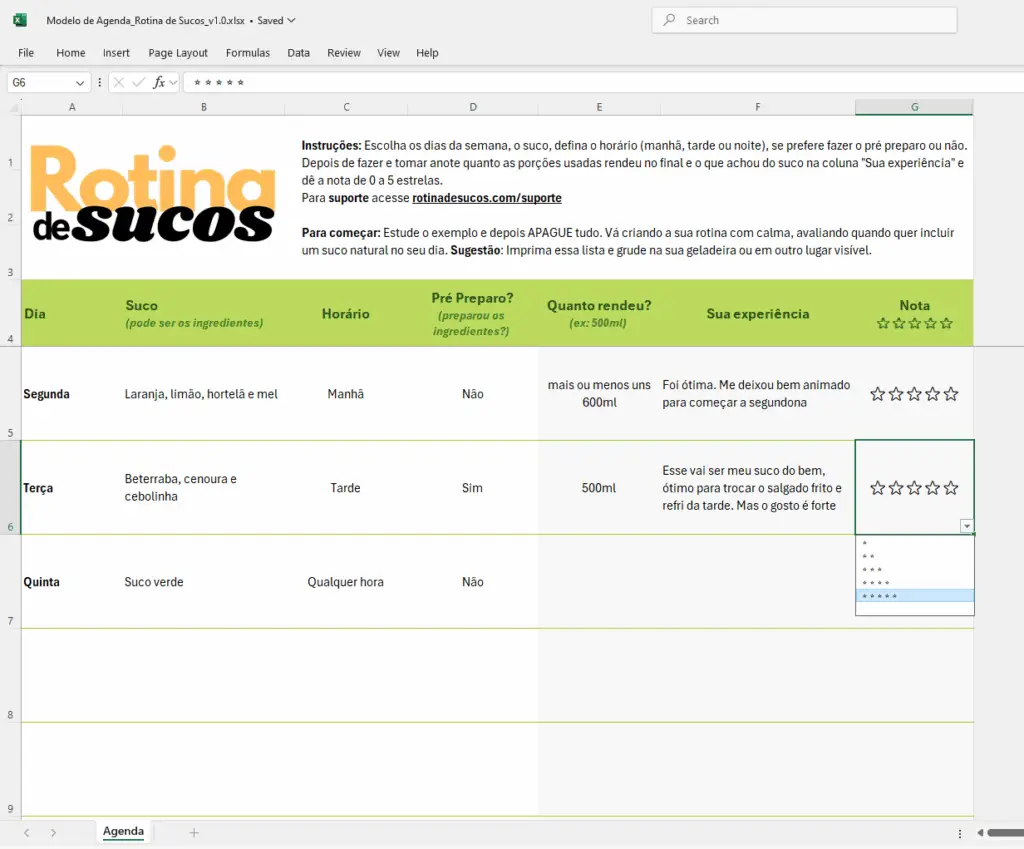The image size is (1024, 849).
Task: Go to previous sheet arrow
Action: click(27, 833)
